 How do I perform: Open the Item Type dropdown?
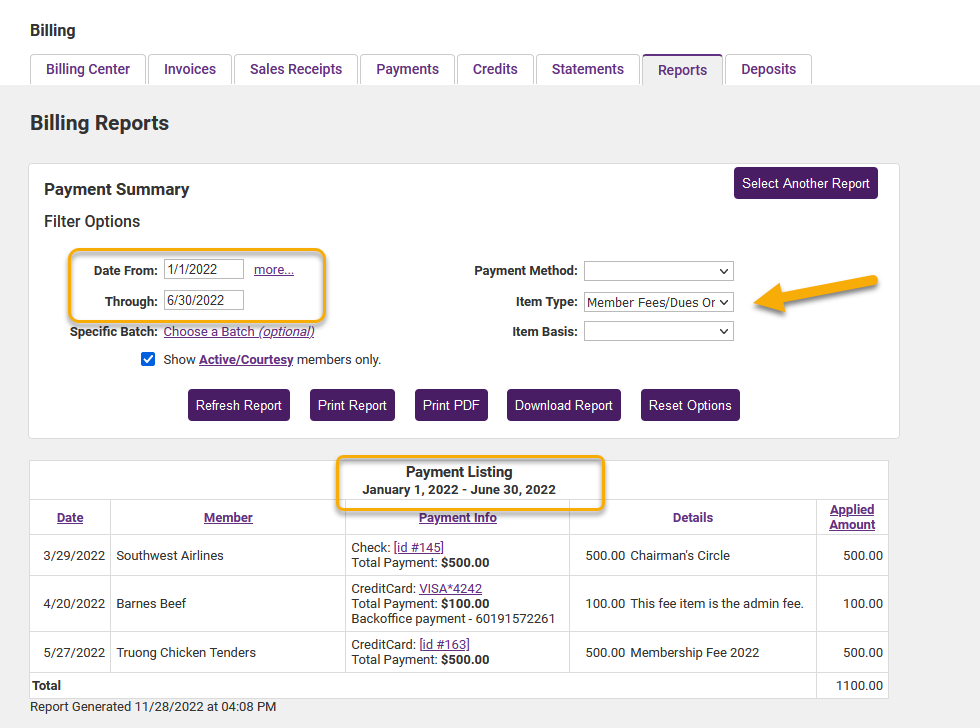click(x=658, y=301)
